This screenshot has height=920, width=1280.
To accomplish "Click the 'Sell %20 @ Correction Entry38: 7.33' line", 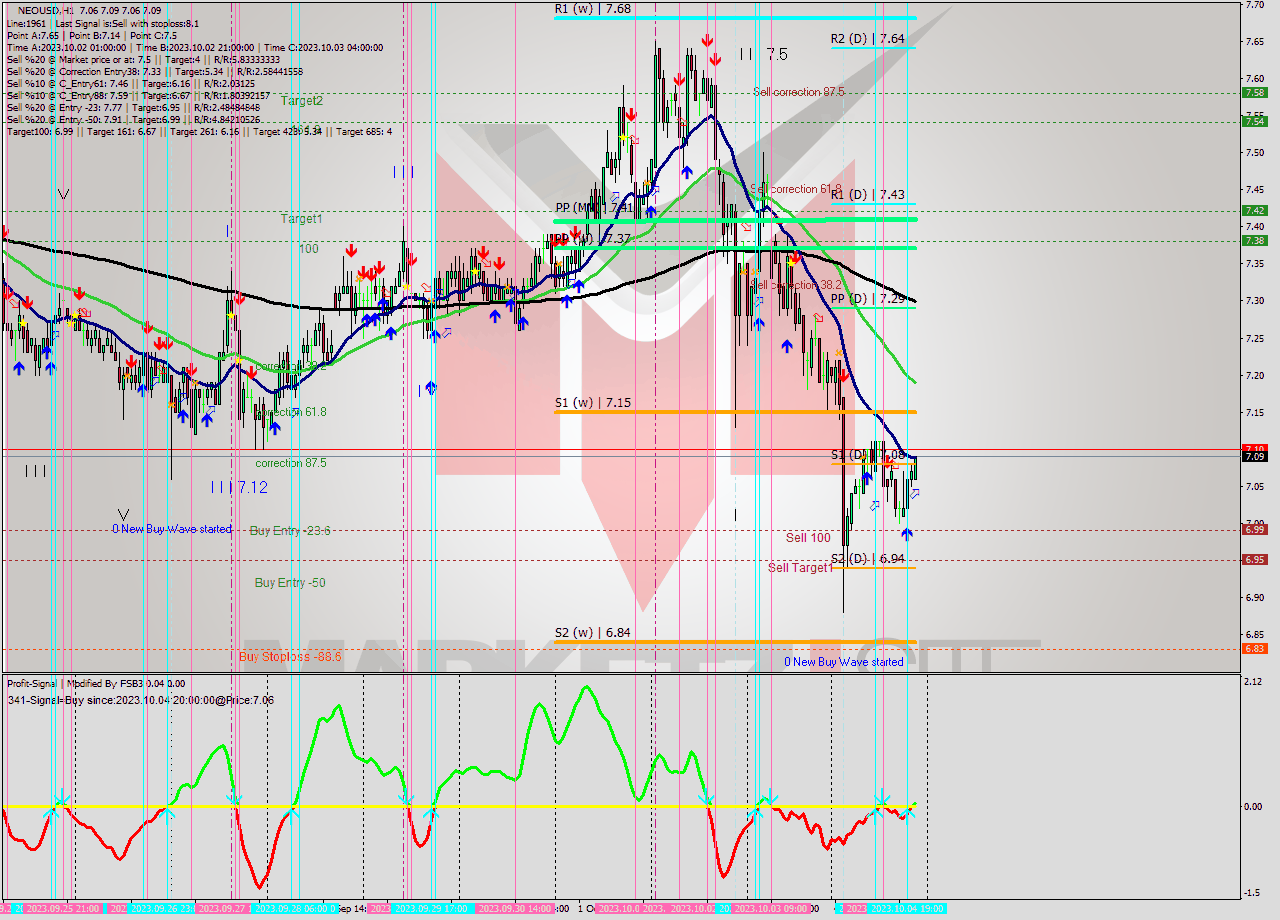I will 154,72.
